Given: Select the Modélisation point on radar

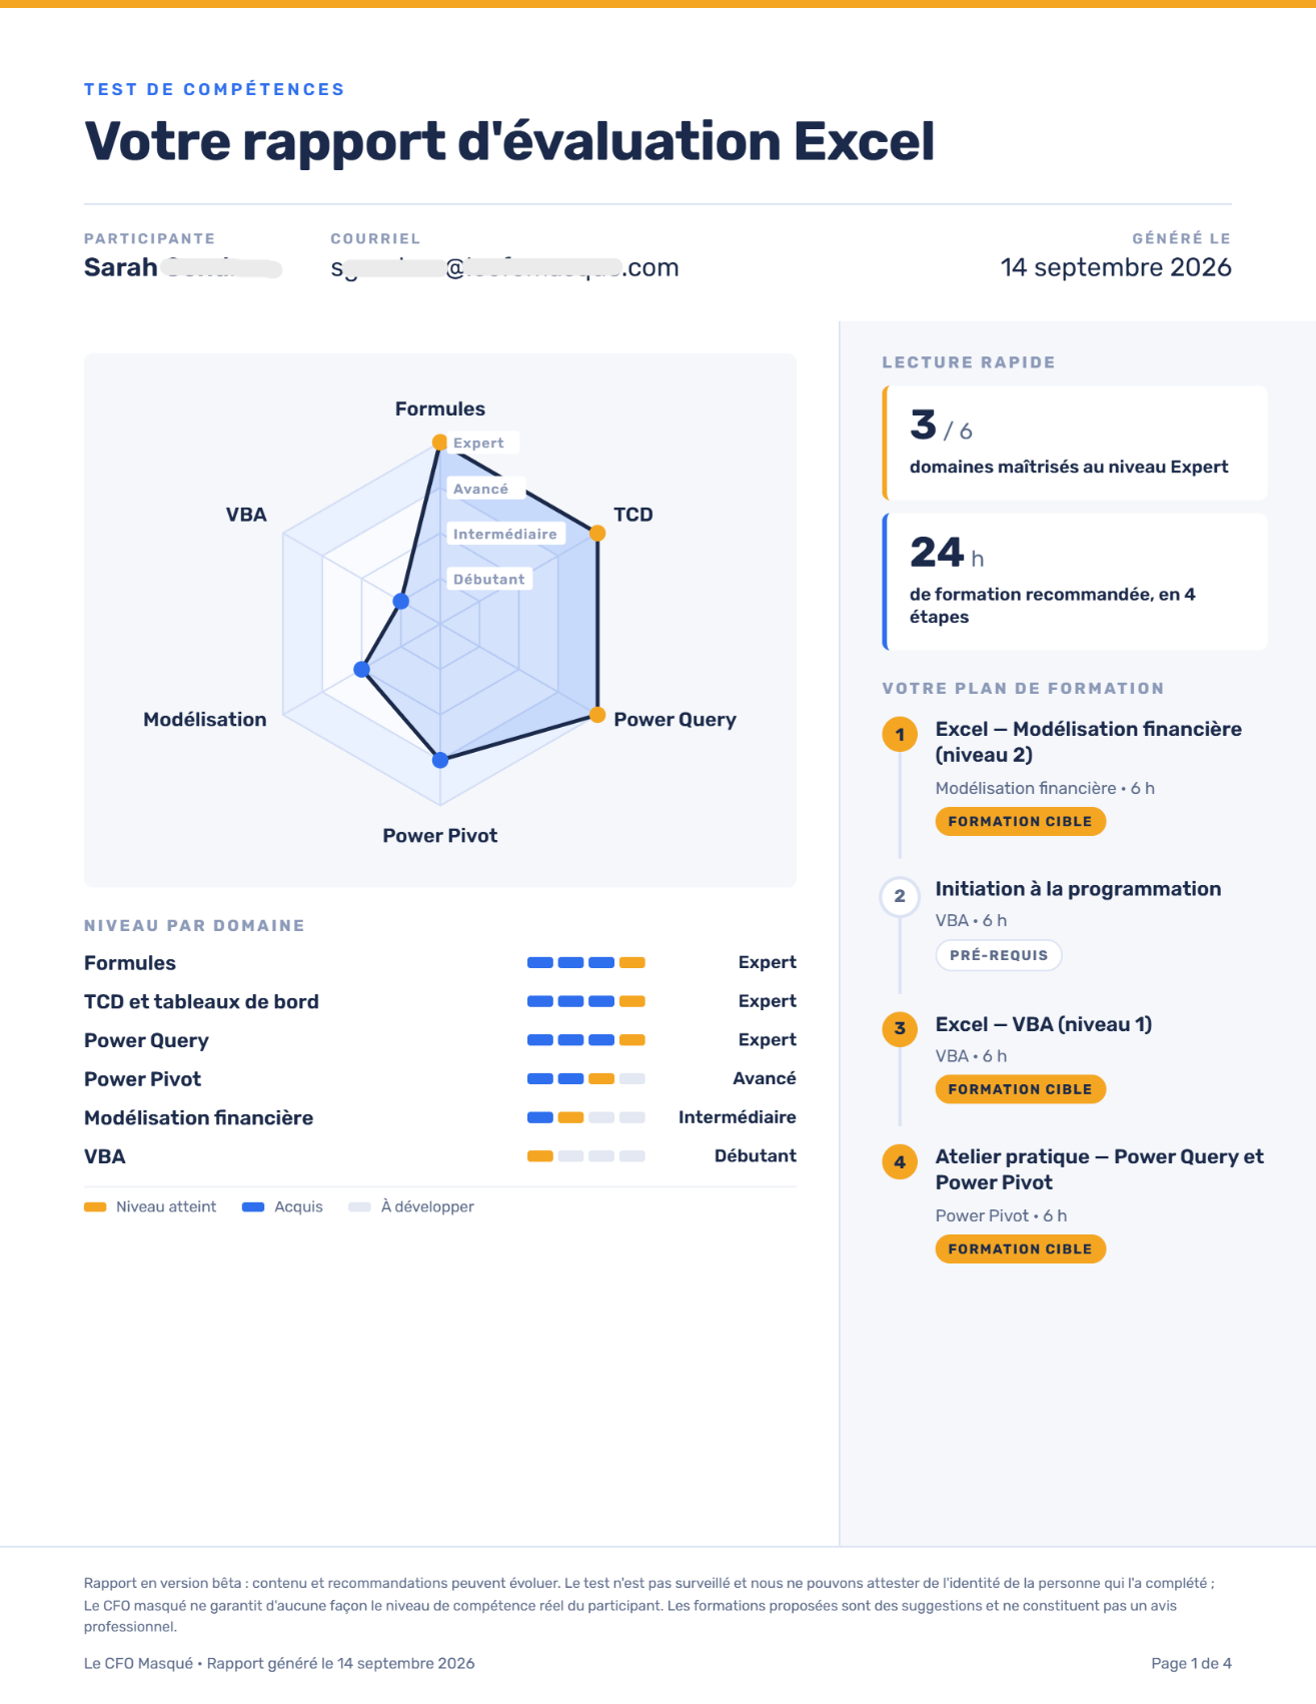Looking at the screenshot, I should [x=362, y=669].
